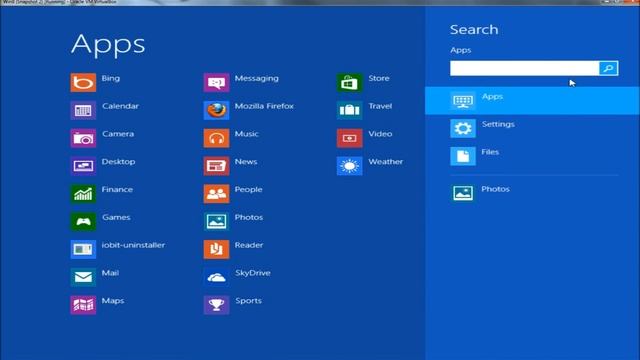Image resolution: width=640 pixels, height=360 pixels.
Task: Open the Games controller icon
Action: coord(83,221)
